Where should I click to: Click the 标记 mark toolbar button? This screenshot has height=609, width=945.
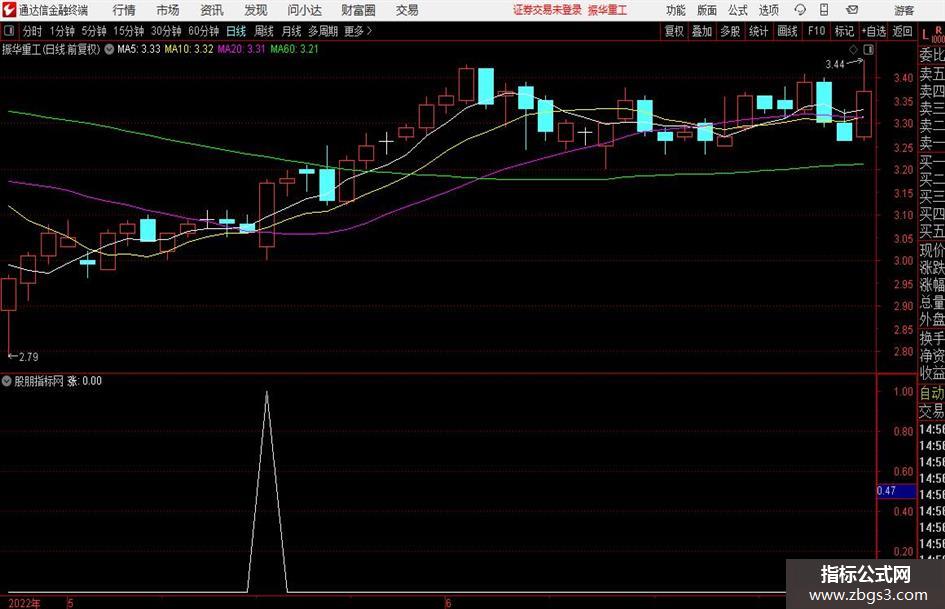[844, 31]
